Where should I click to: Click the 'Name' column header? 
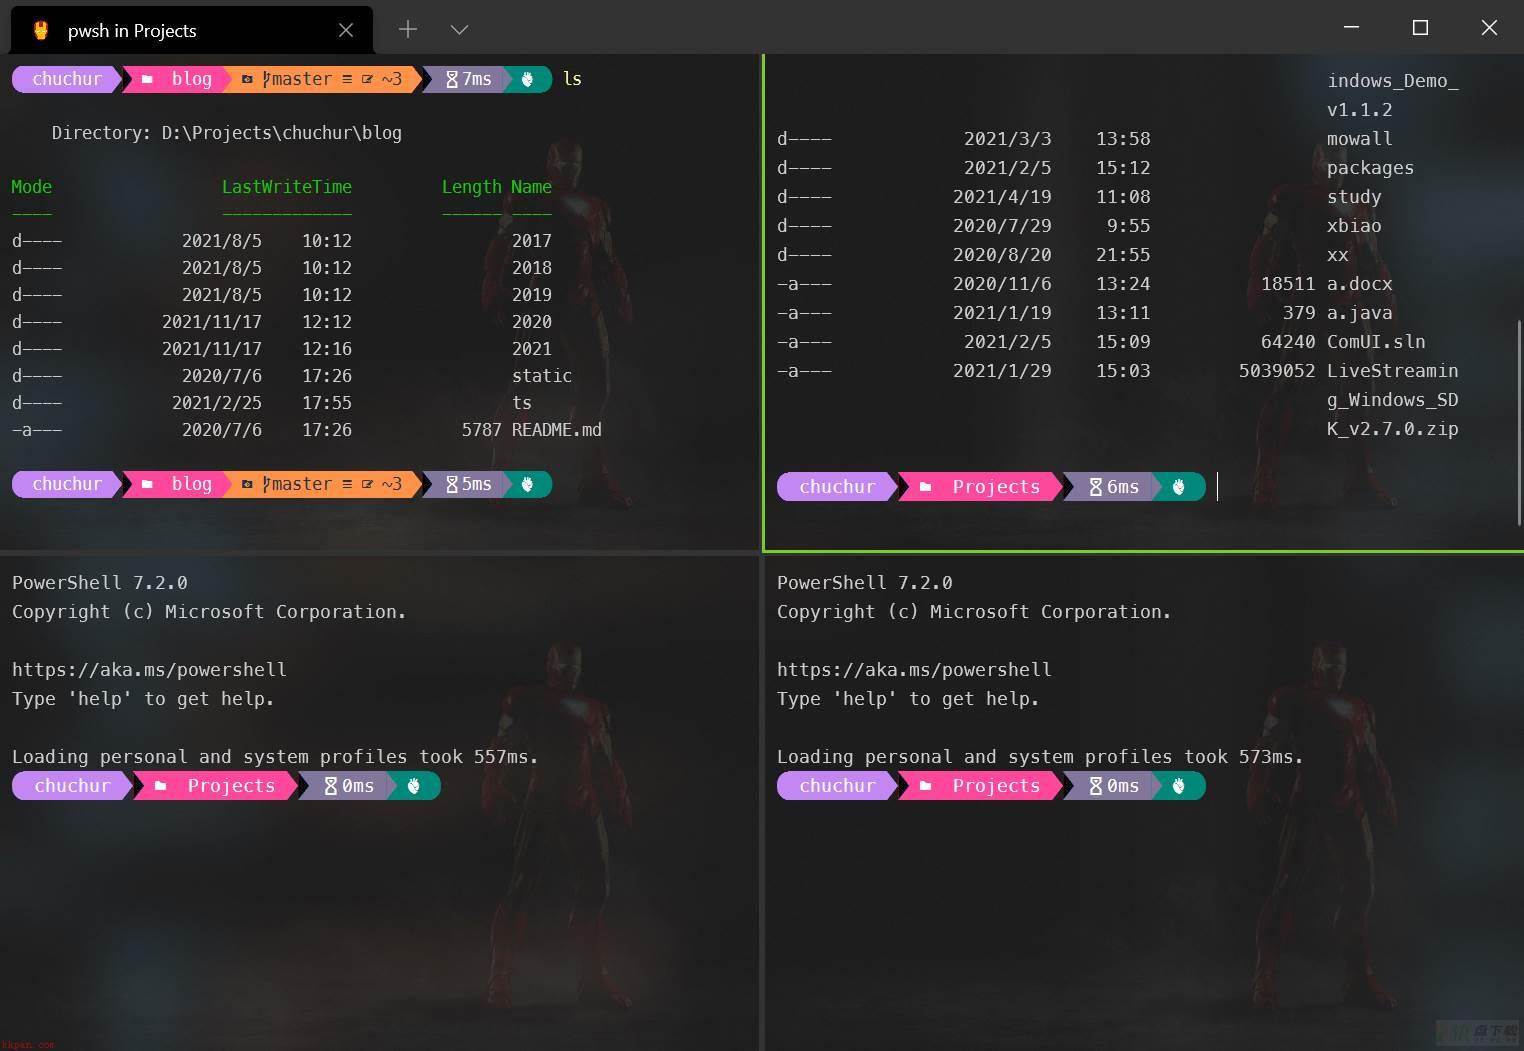pyautogui.click(x=531, y=187)
